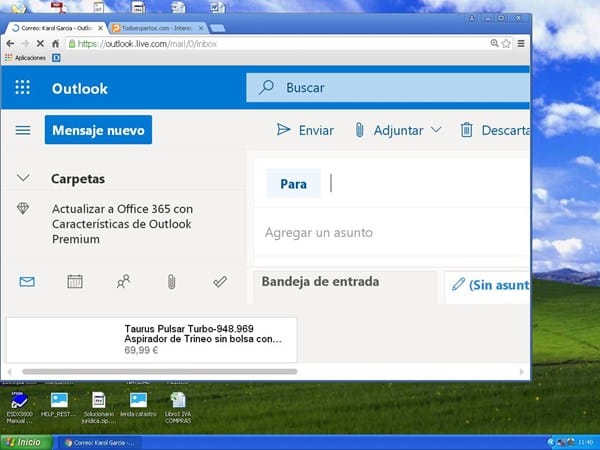Open Aplicaciones bookmarks shortcut

click(x=25, y=58)
